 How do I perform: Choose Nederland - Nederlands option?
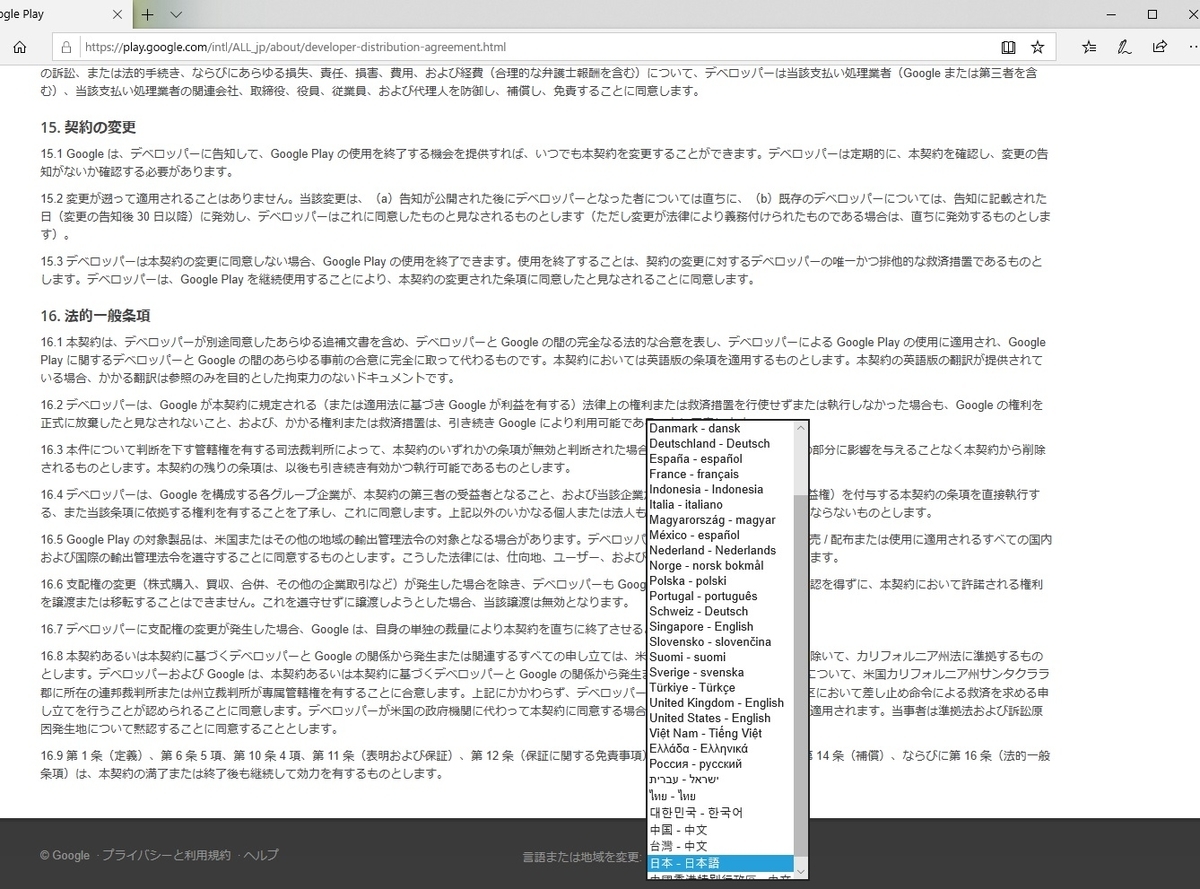coord(720,550)
